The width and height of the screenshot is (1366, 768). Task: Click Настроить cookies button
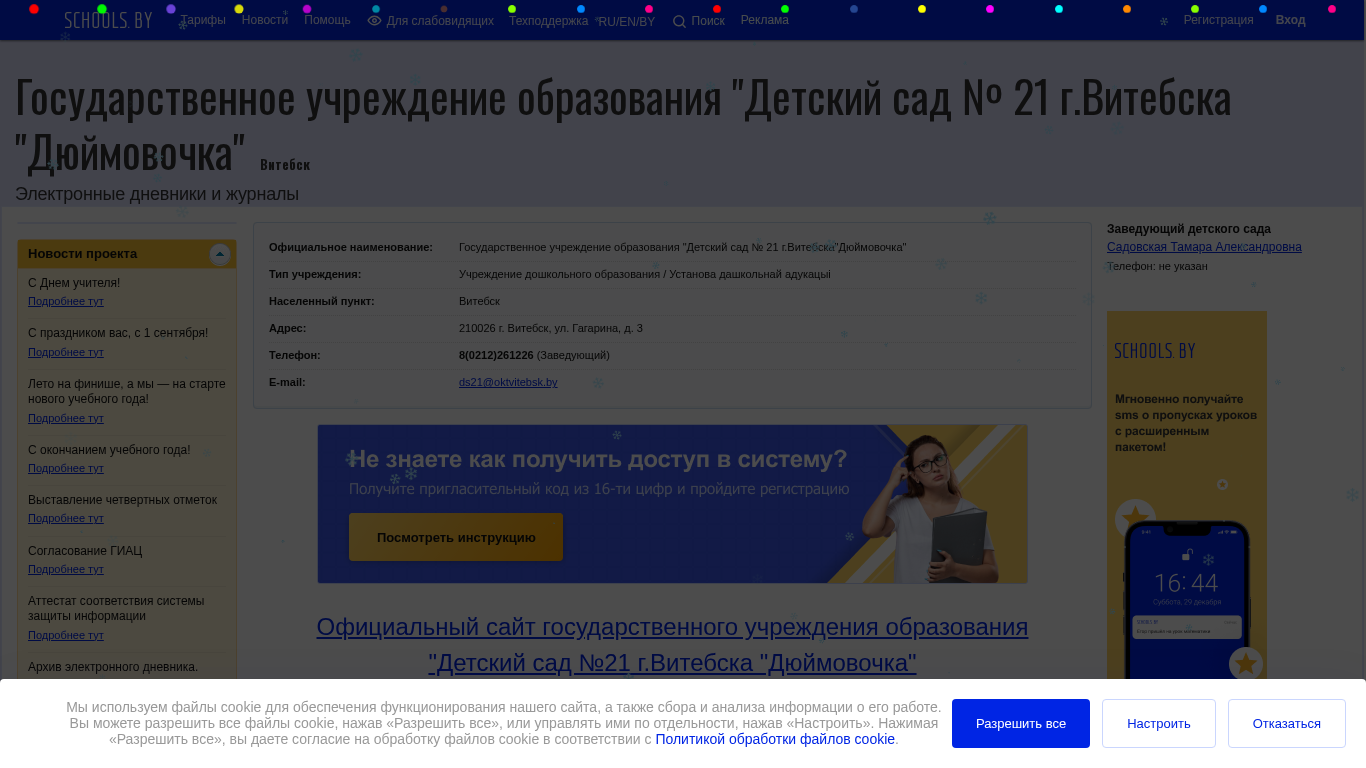[x=1159, y=723]
